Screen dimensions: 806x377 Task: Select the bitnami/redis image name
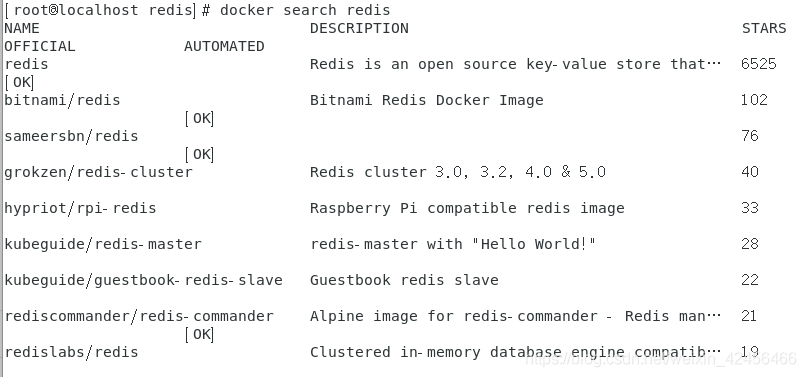[x=62, y=100]
